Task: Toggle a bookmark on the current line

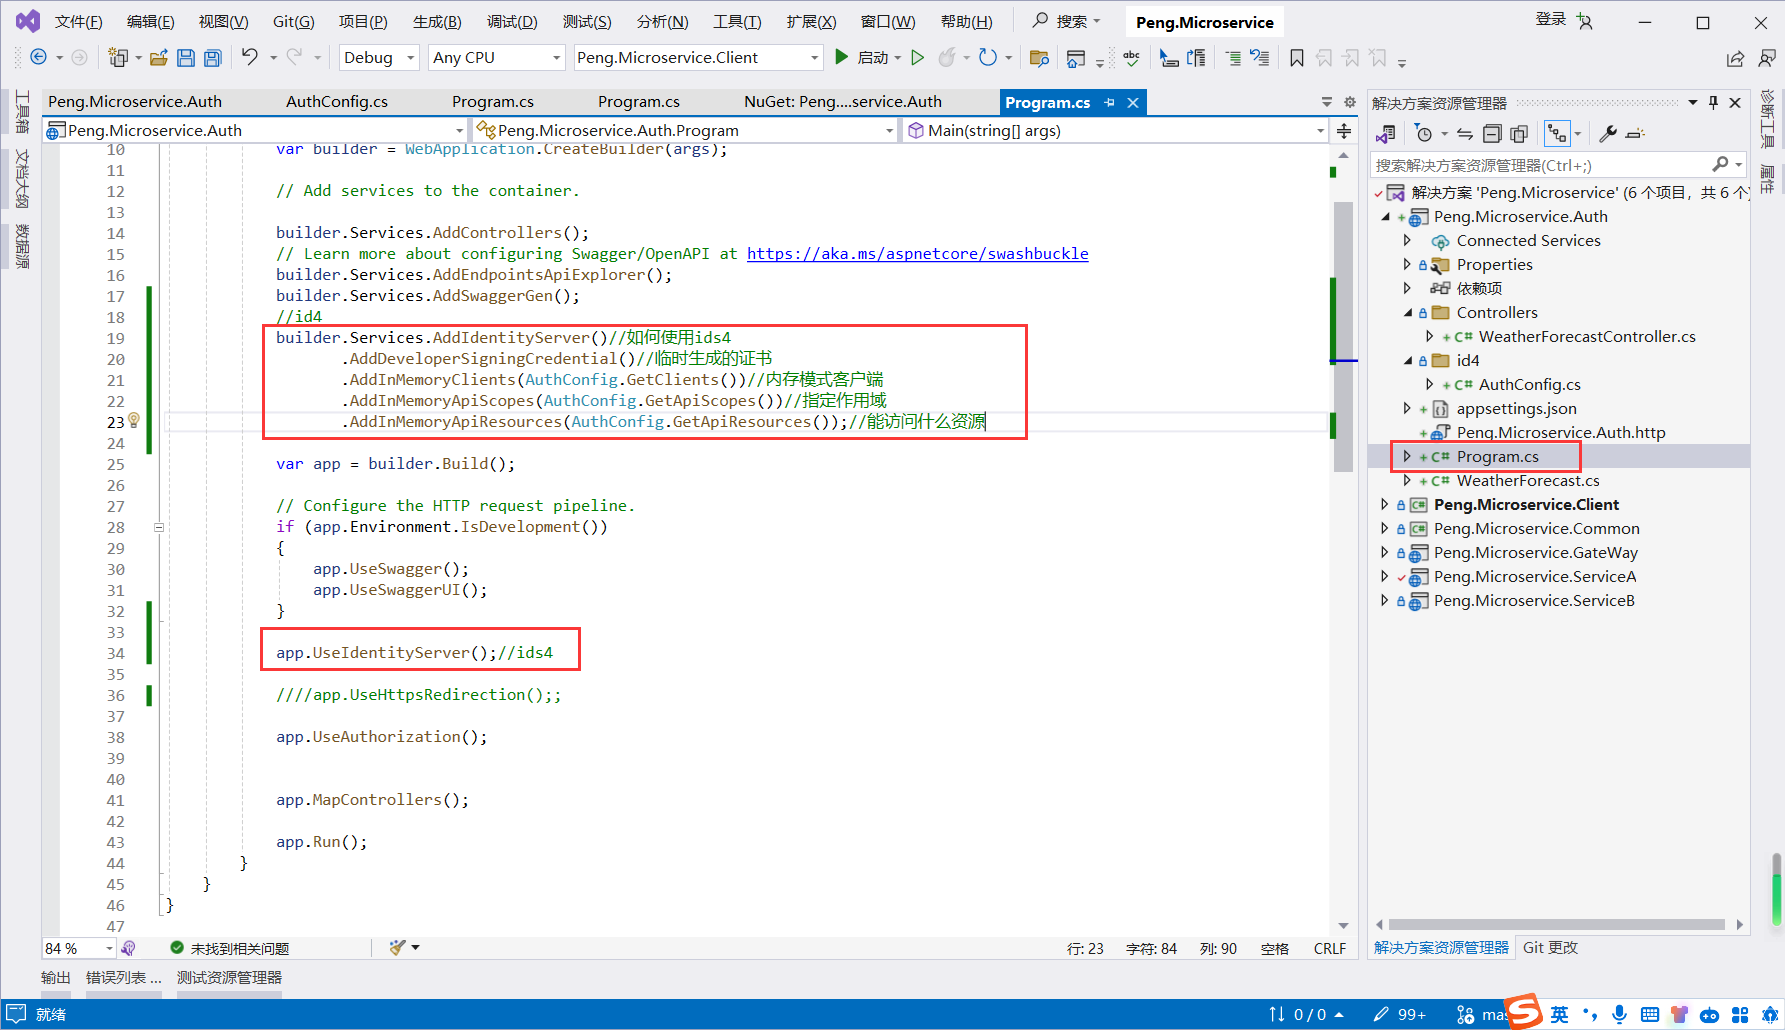Action: click(x=1297, y=58)
